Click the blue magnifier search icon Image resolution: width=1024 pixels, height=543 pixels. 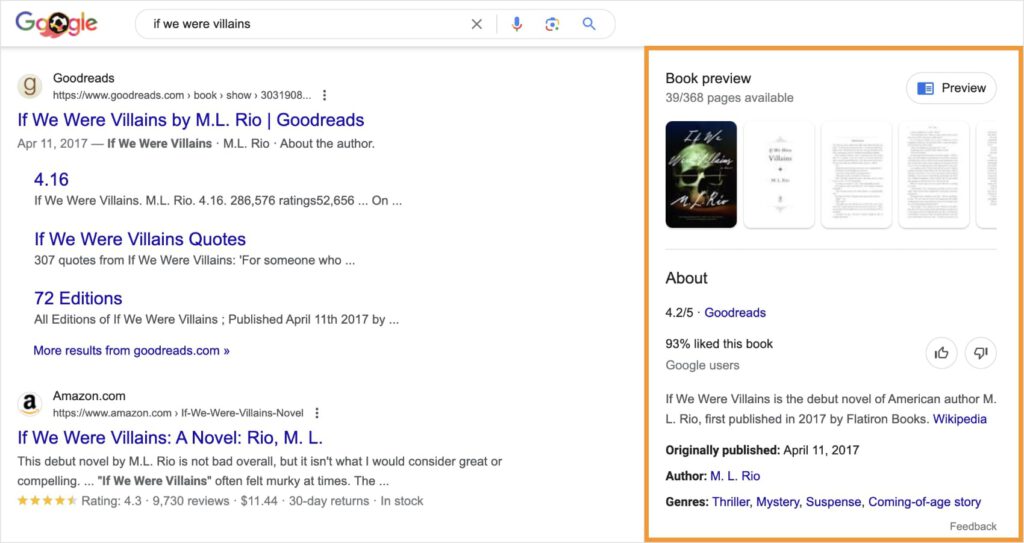point(589,24)
